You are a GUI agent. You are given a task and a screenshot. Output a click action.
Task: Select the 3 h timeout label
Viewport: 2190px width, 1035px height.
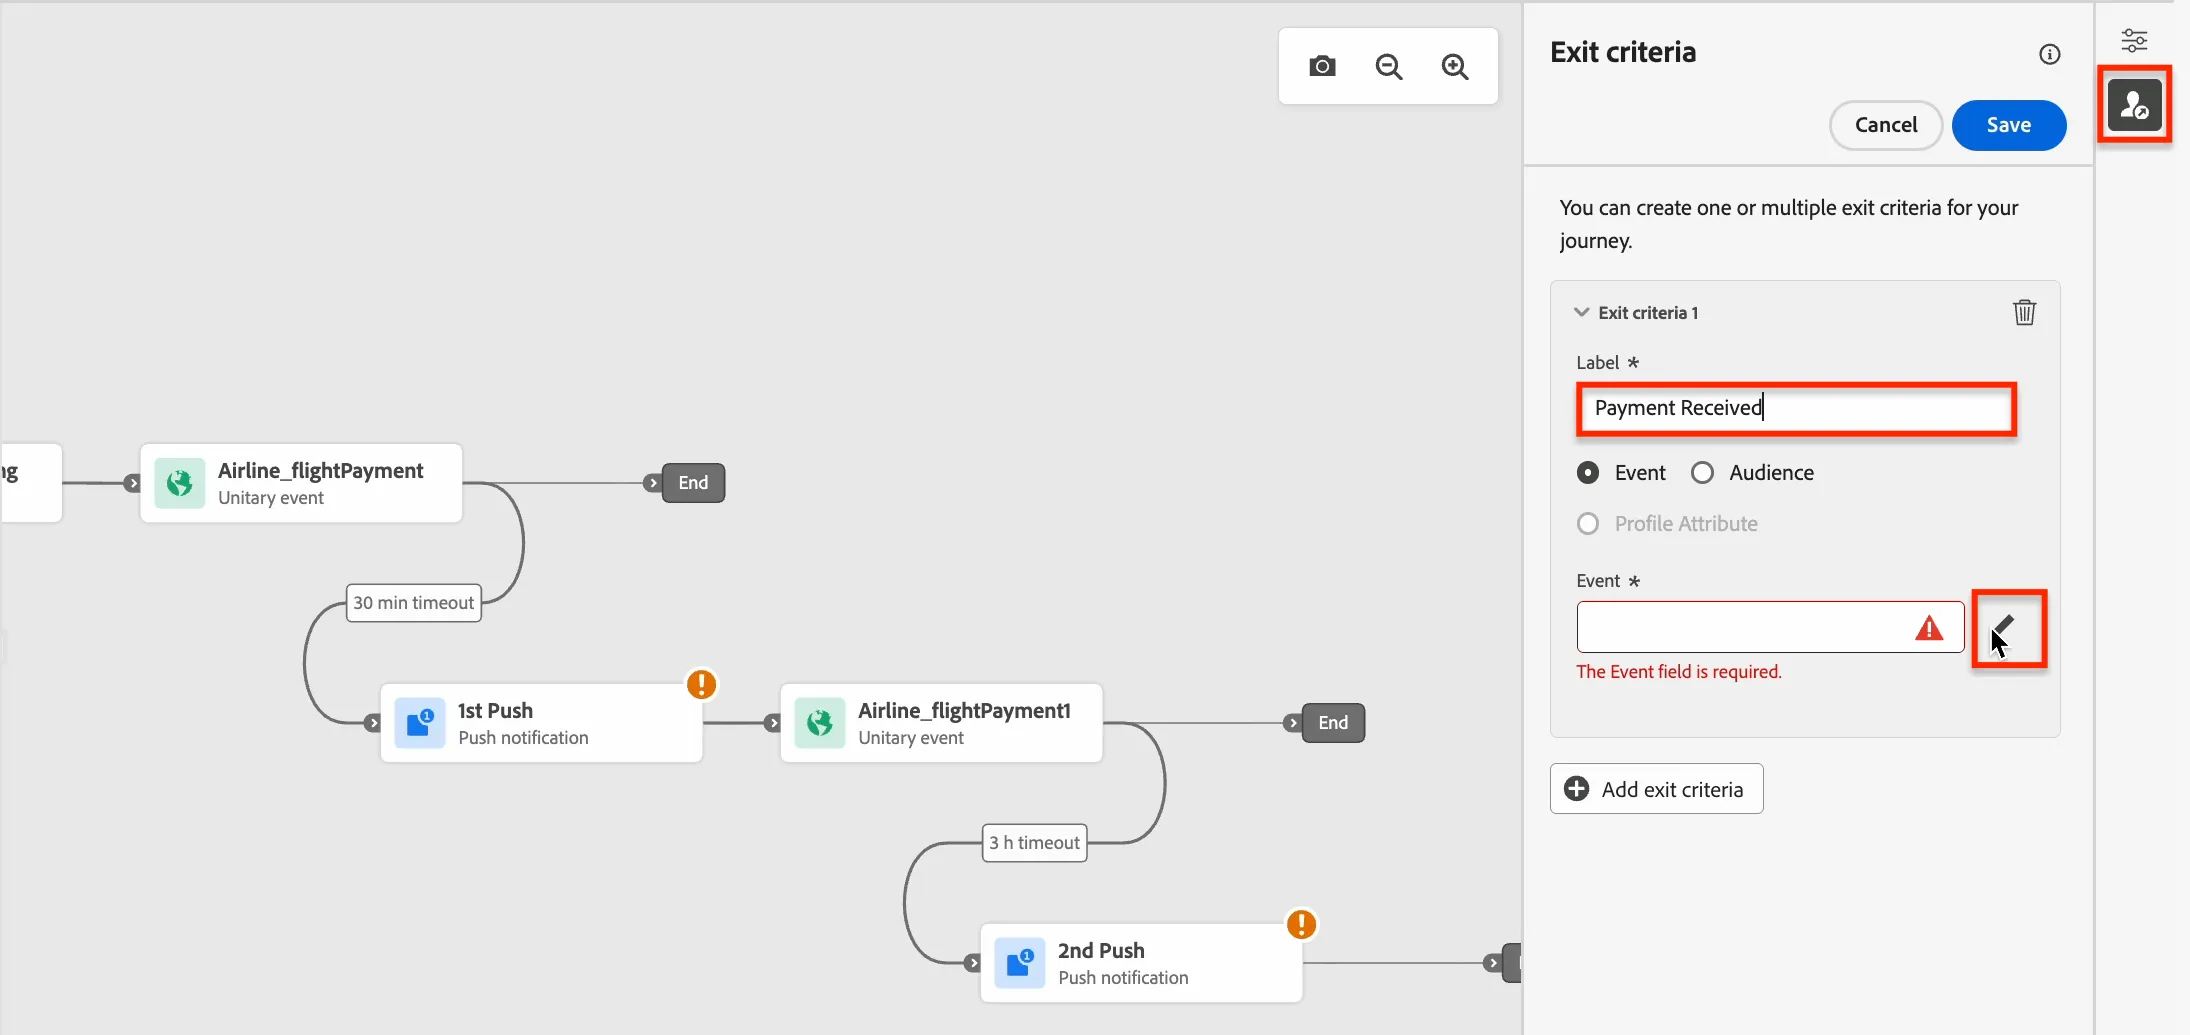click(1034, 843)
